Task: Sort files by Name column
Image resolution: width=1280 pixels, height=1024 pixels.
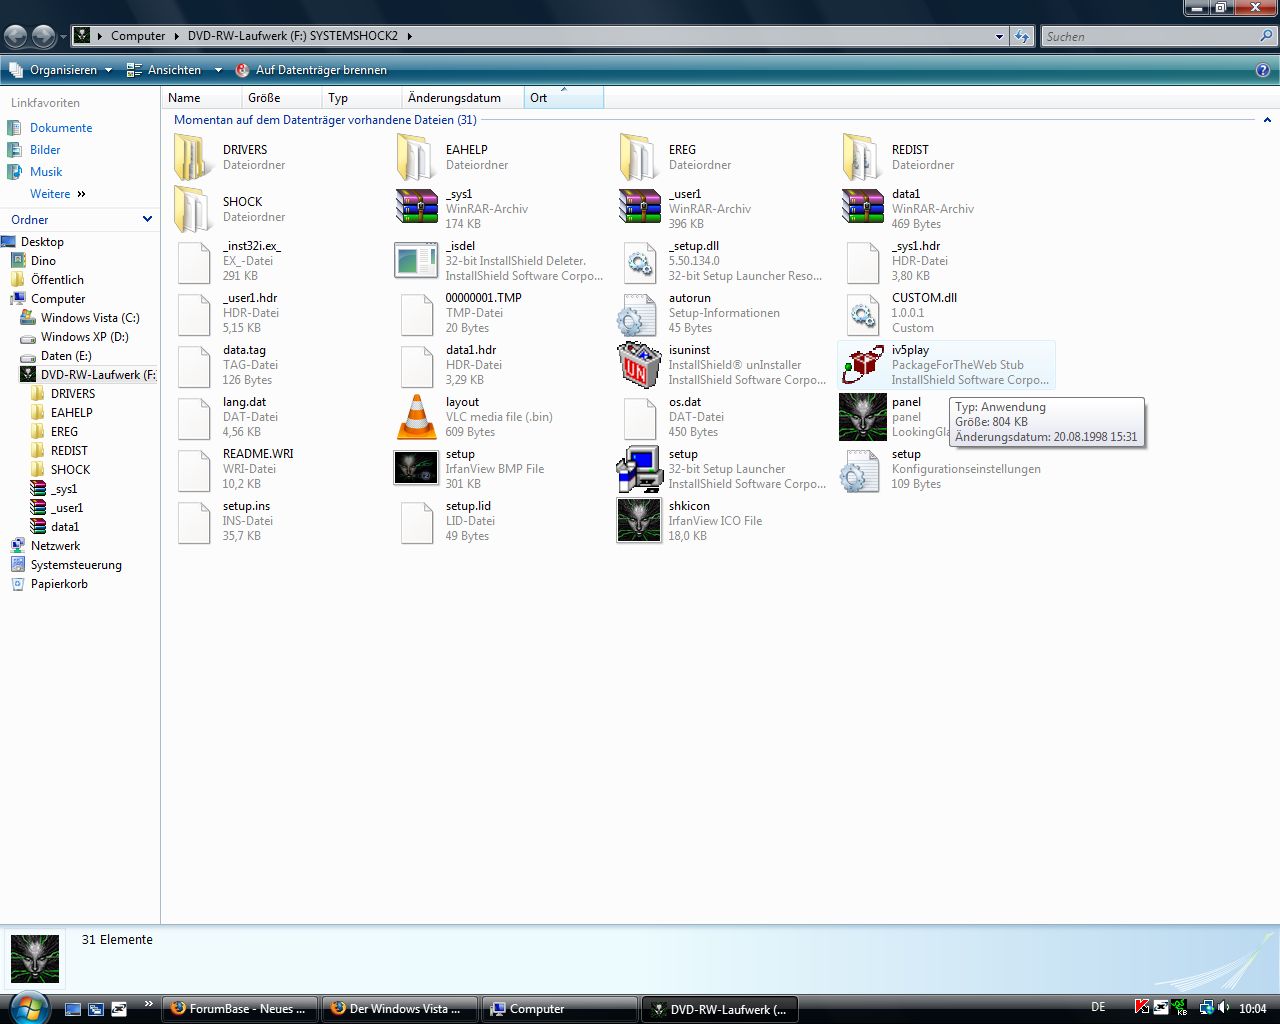Action: coord(201,97)
